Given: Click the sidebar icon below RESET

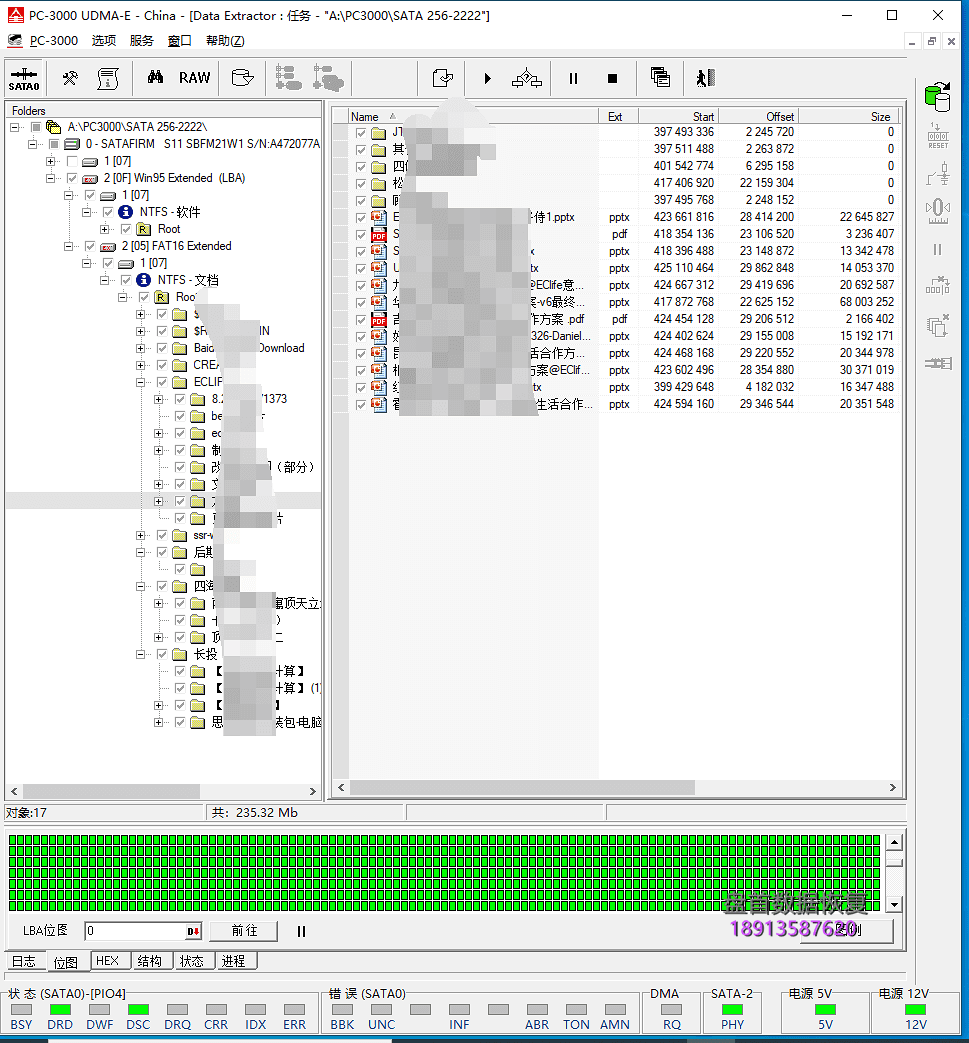Looking at the screenshot, I should [938, 174].
